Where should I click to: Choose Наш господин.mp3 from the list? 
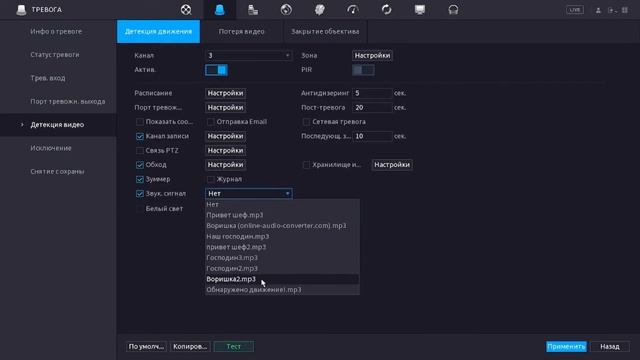coord(282,236)
